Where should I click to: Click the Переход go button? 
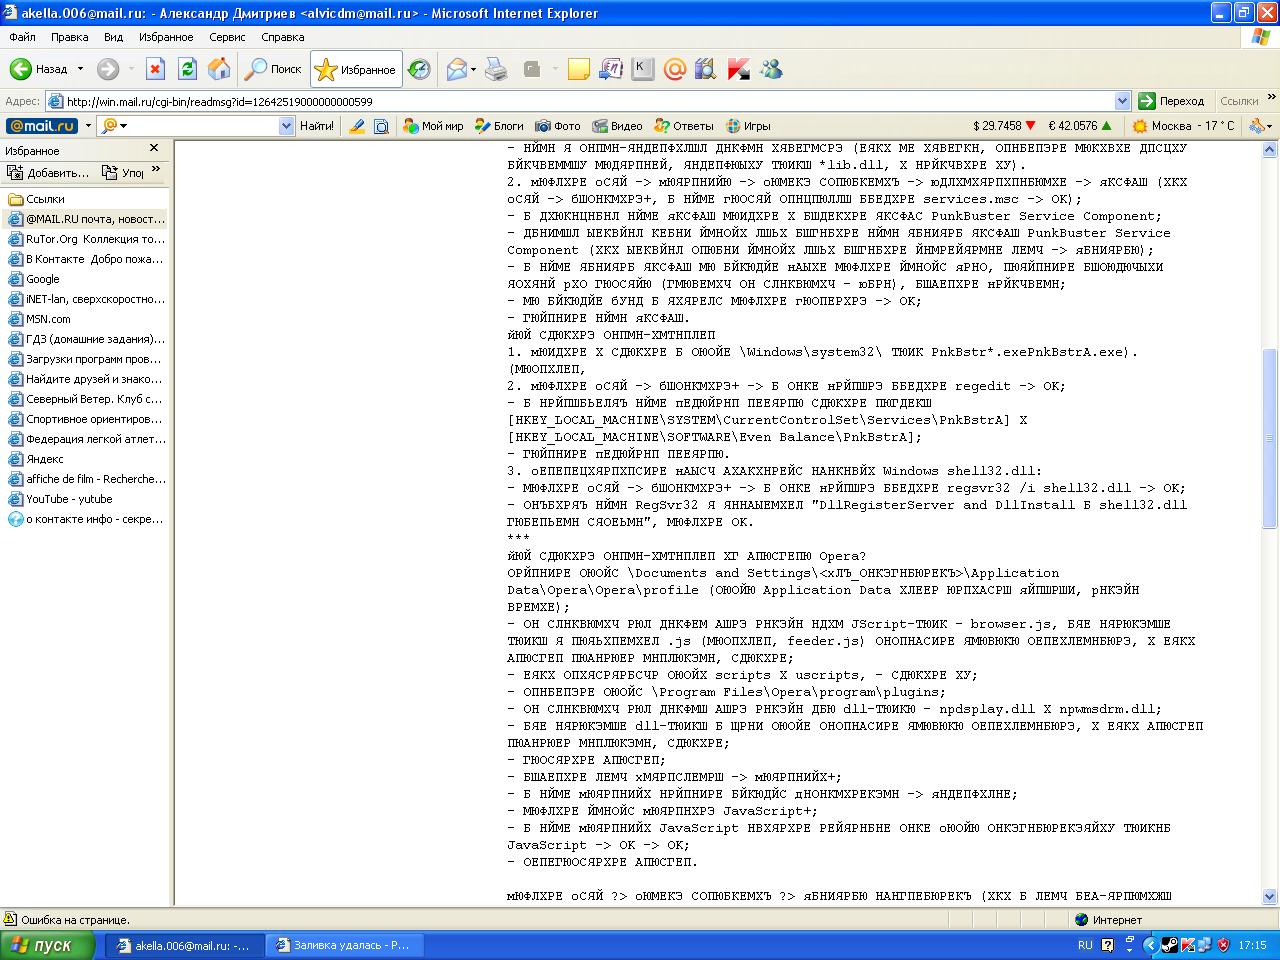click(1173, 101)
